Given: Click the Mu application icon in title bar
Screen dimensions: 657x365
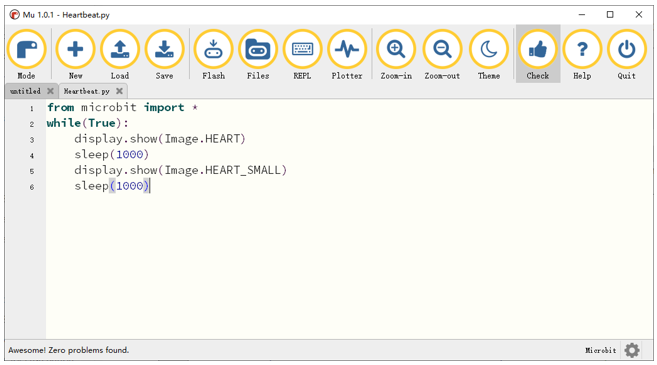Looking at the screenshot, I should (15, 15).
